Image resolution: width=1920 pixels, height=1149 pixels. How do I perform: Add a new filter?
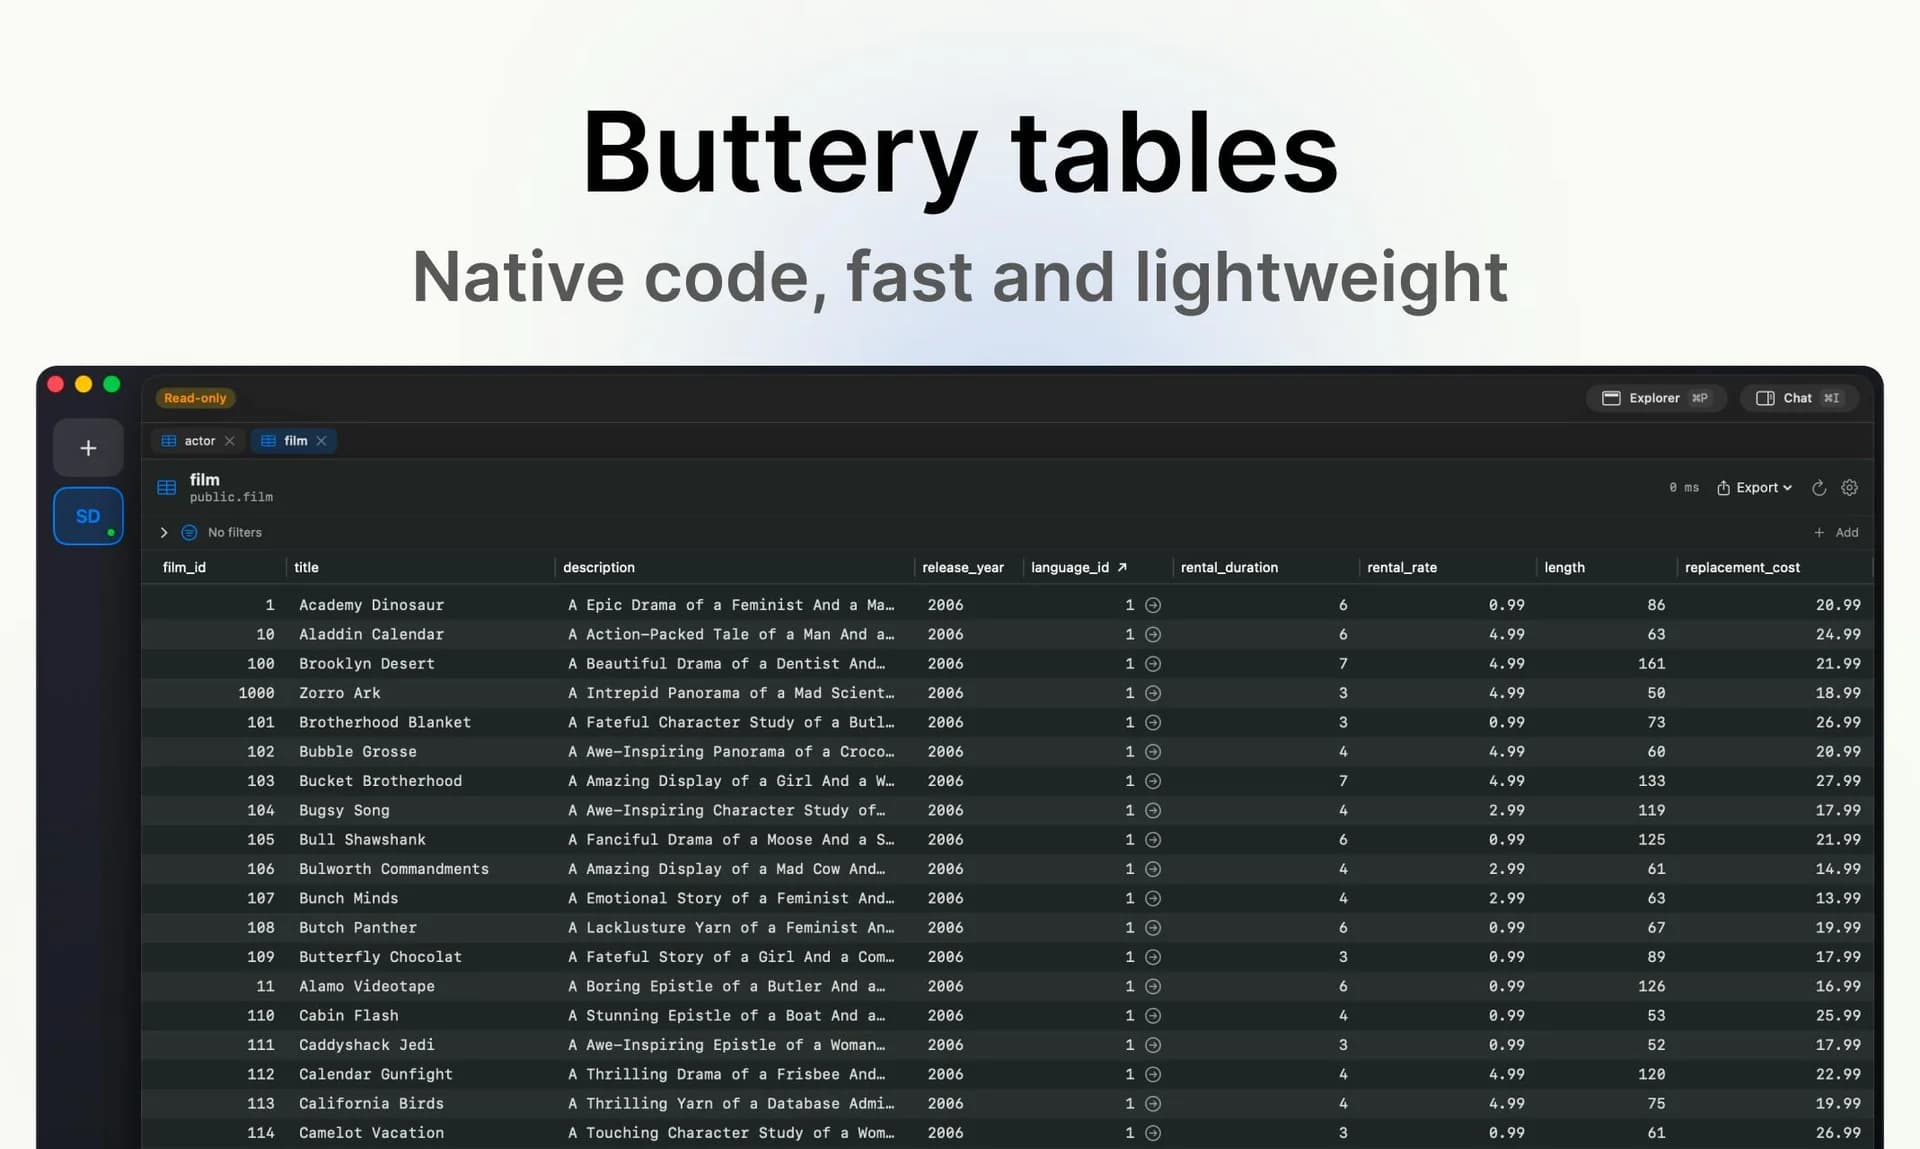click(x=1836, y=533)
